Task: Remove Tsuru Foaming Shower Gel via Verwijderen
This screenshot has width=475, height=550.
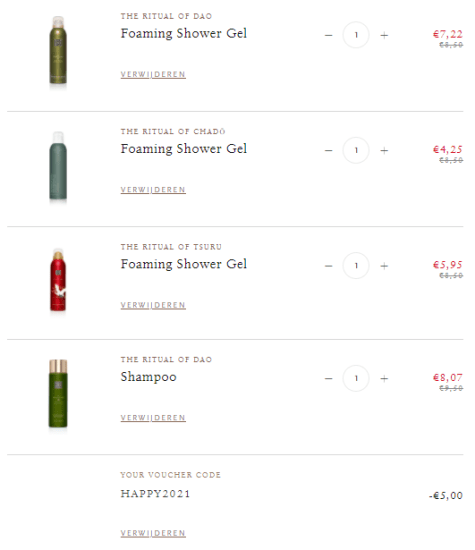Action: point(153,305)
